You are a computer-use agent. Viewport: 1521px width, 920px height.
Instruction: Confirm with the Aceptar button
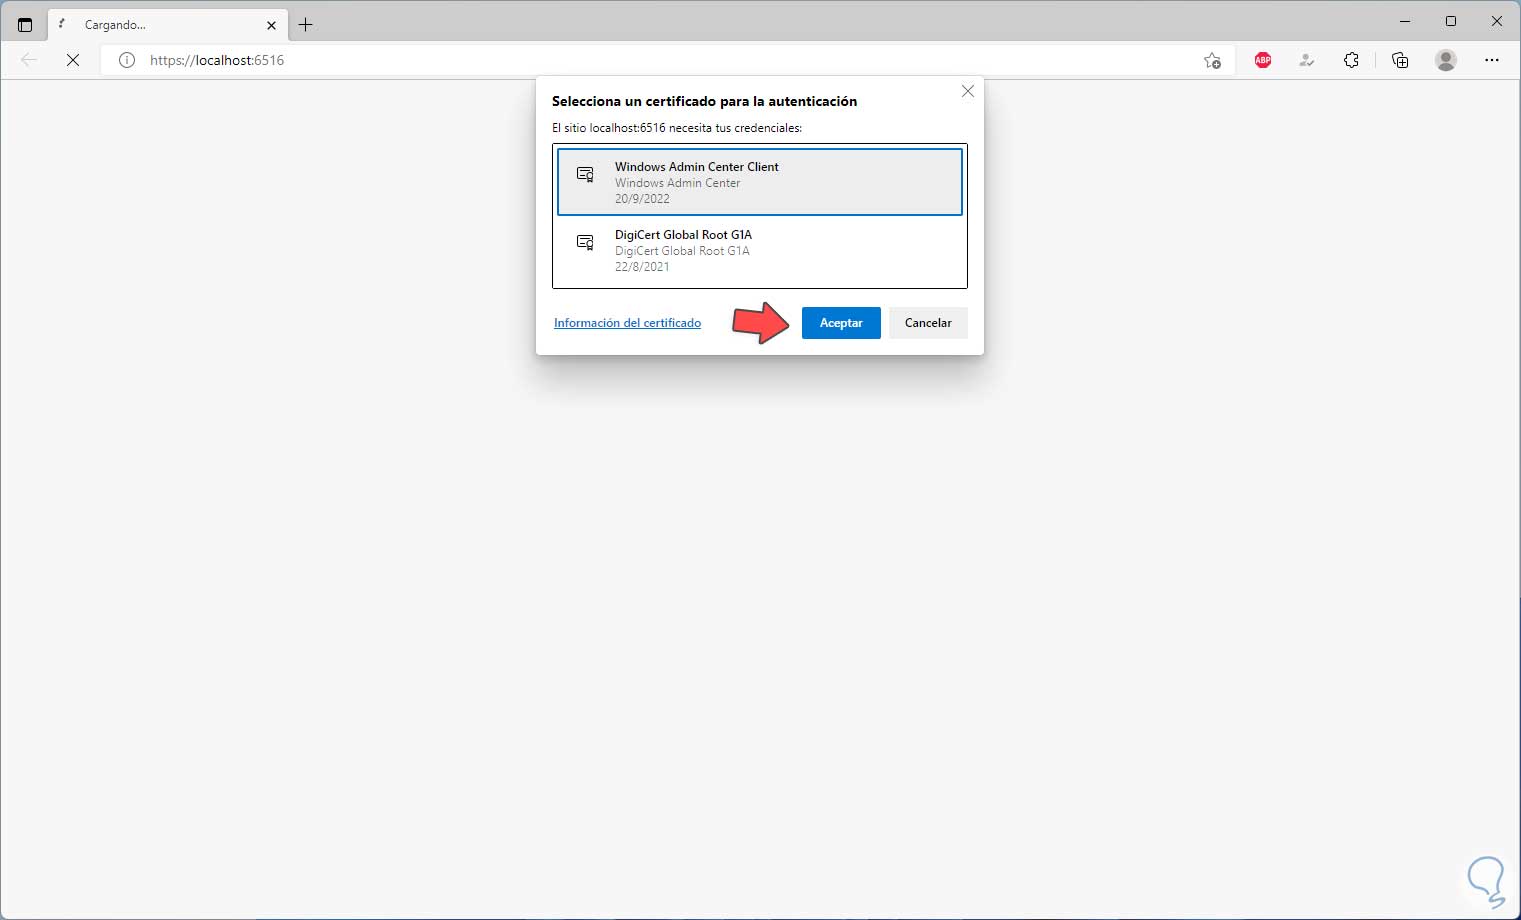pyautogui.click(x=841, y=323)
